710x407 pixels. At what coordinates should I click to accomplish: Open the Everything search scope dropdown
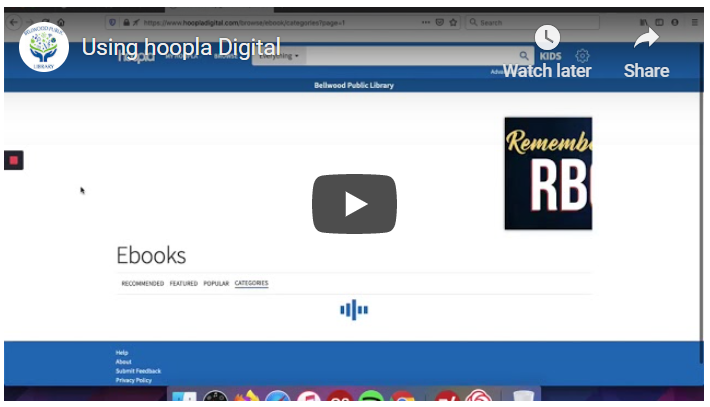(x=279, y=57)
